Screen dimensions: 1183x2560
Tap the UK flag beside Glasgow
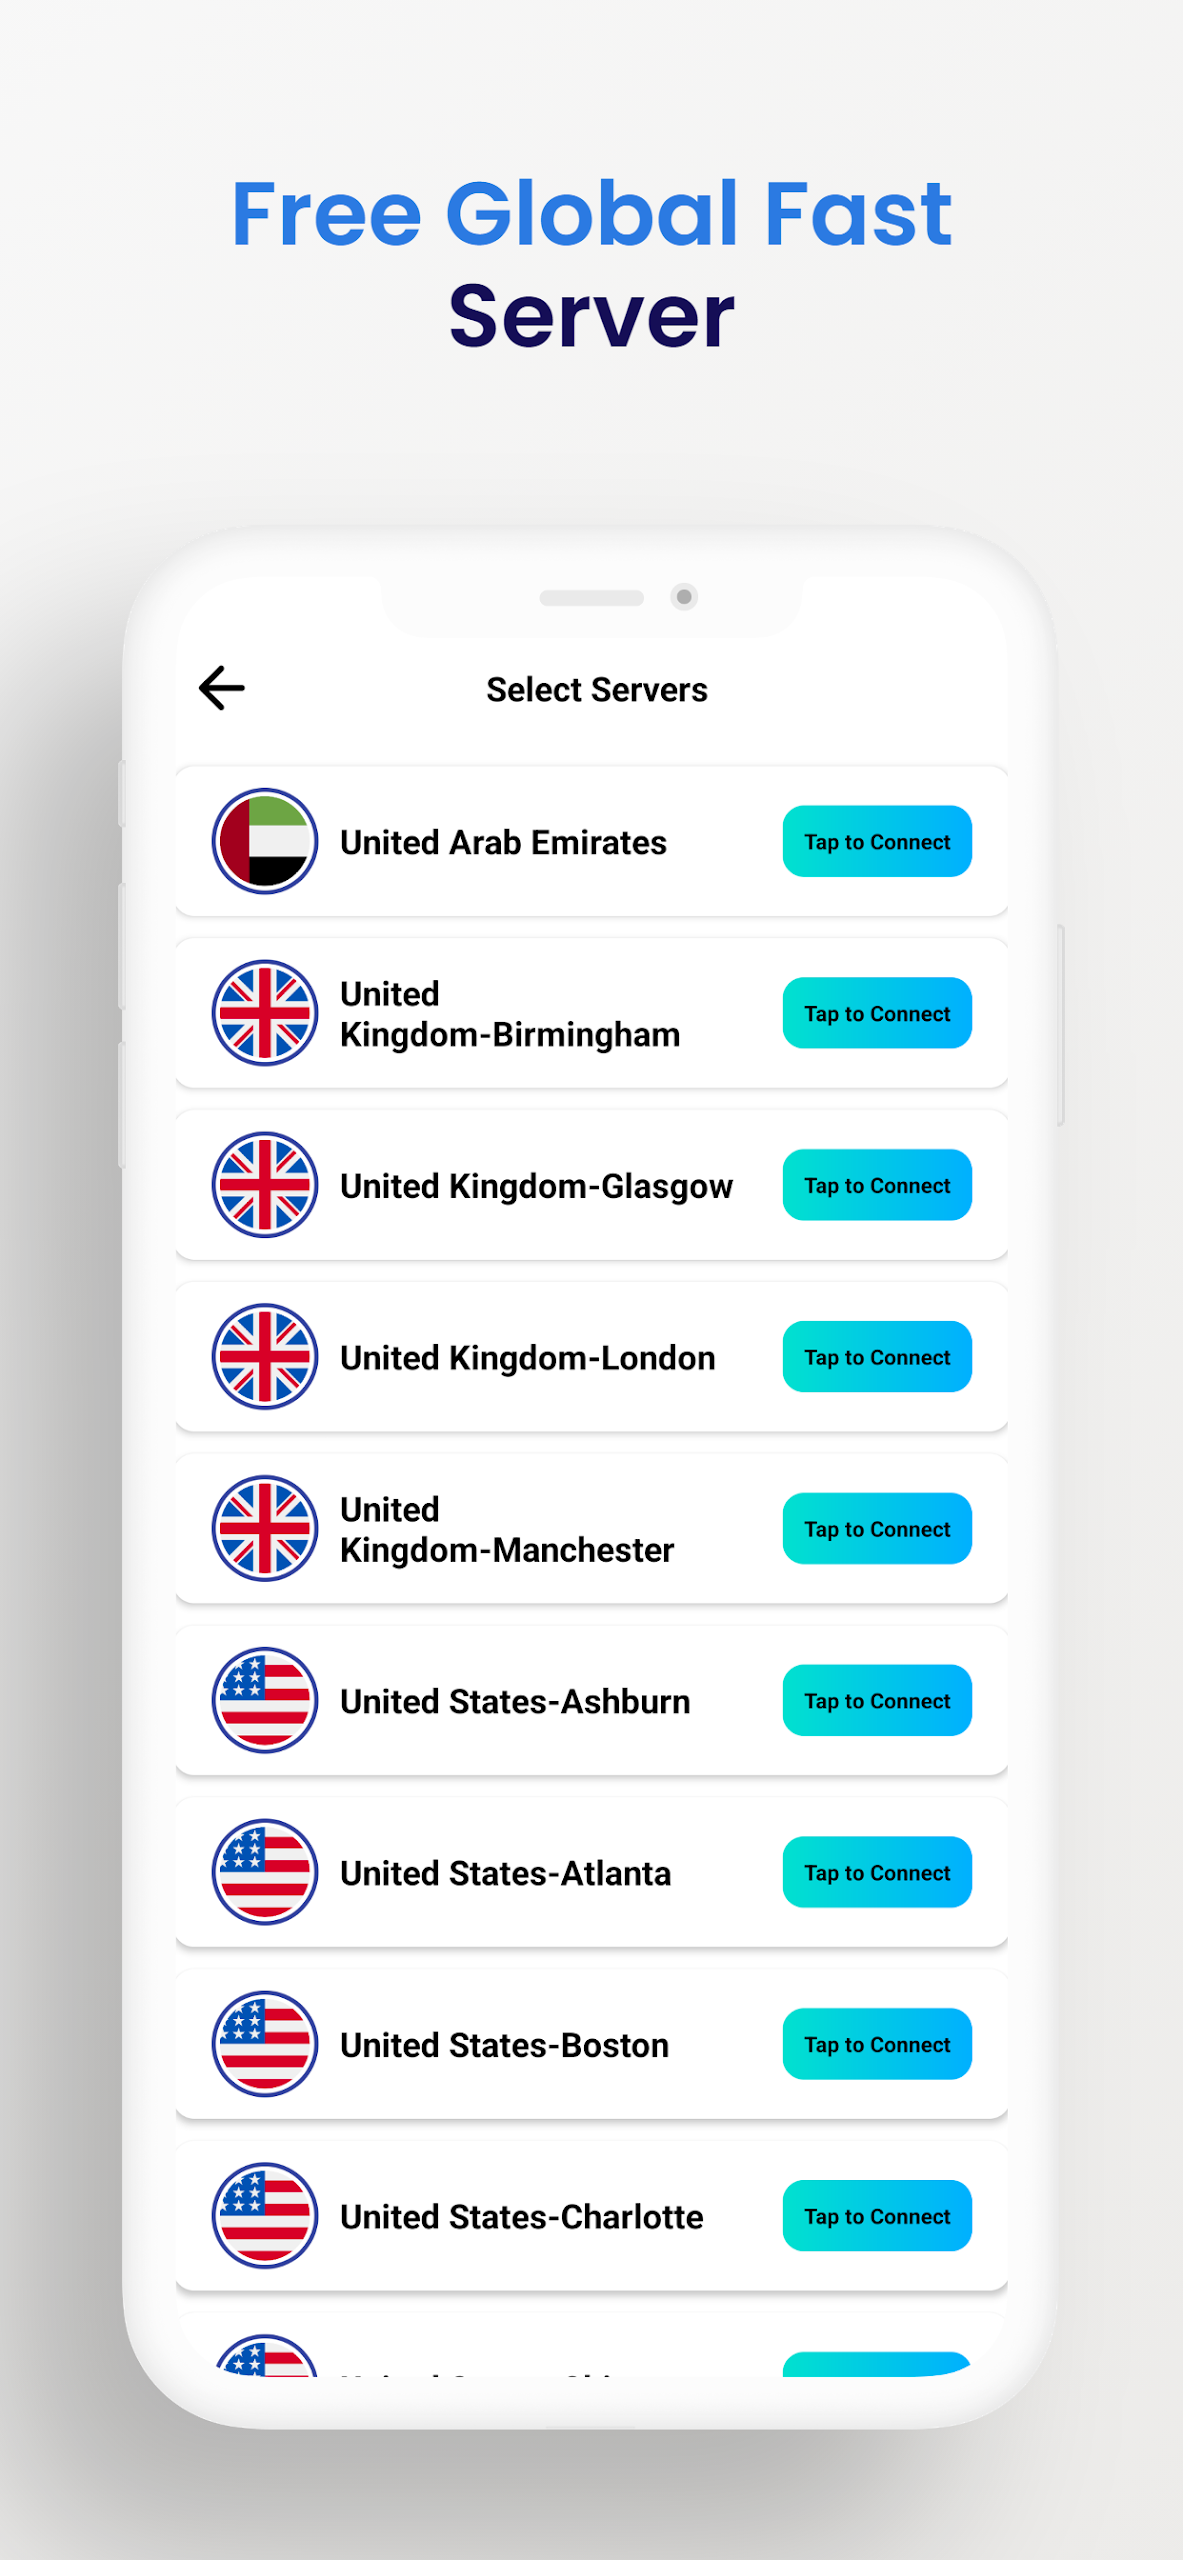coord(265,1185)
